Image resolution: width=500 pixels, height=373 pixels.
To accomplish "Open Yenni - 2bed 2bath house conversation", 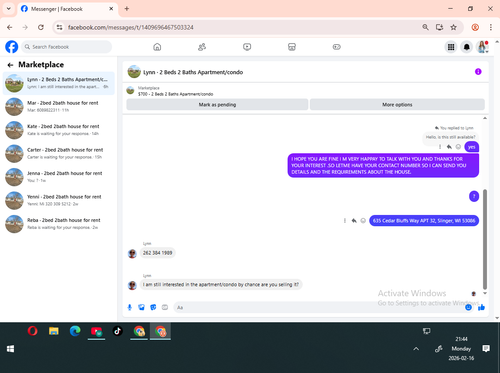I will [59, 200].
